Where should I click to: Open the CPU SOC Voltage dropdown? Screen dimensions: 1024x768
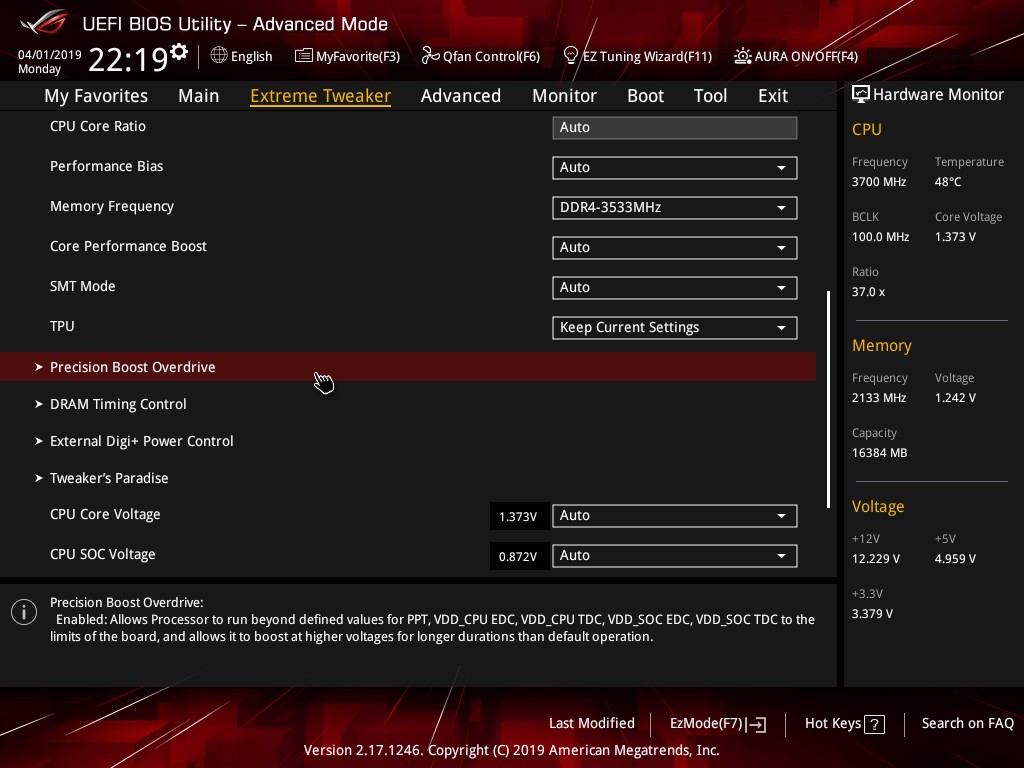click(x=675, y=556)
